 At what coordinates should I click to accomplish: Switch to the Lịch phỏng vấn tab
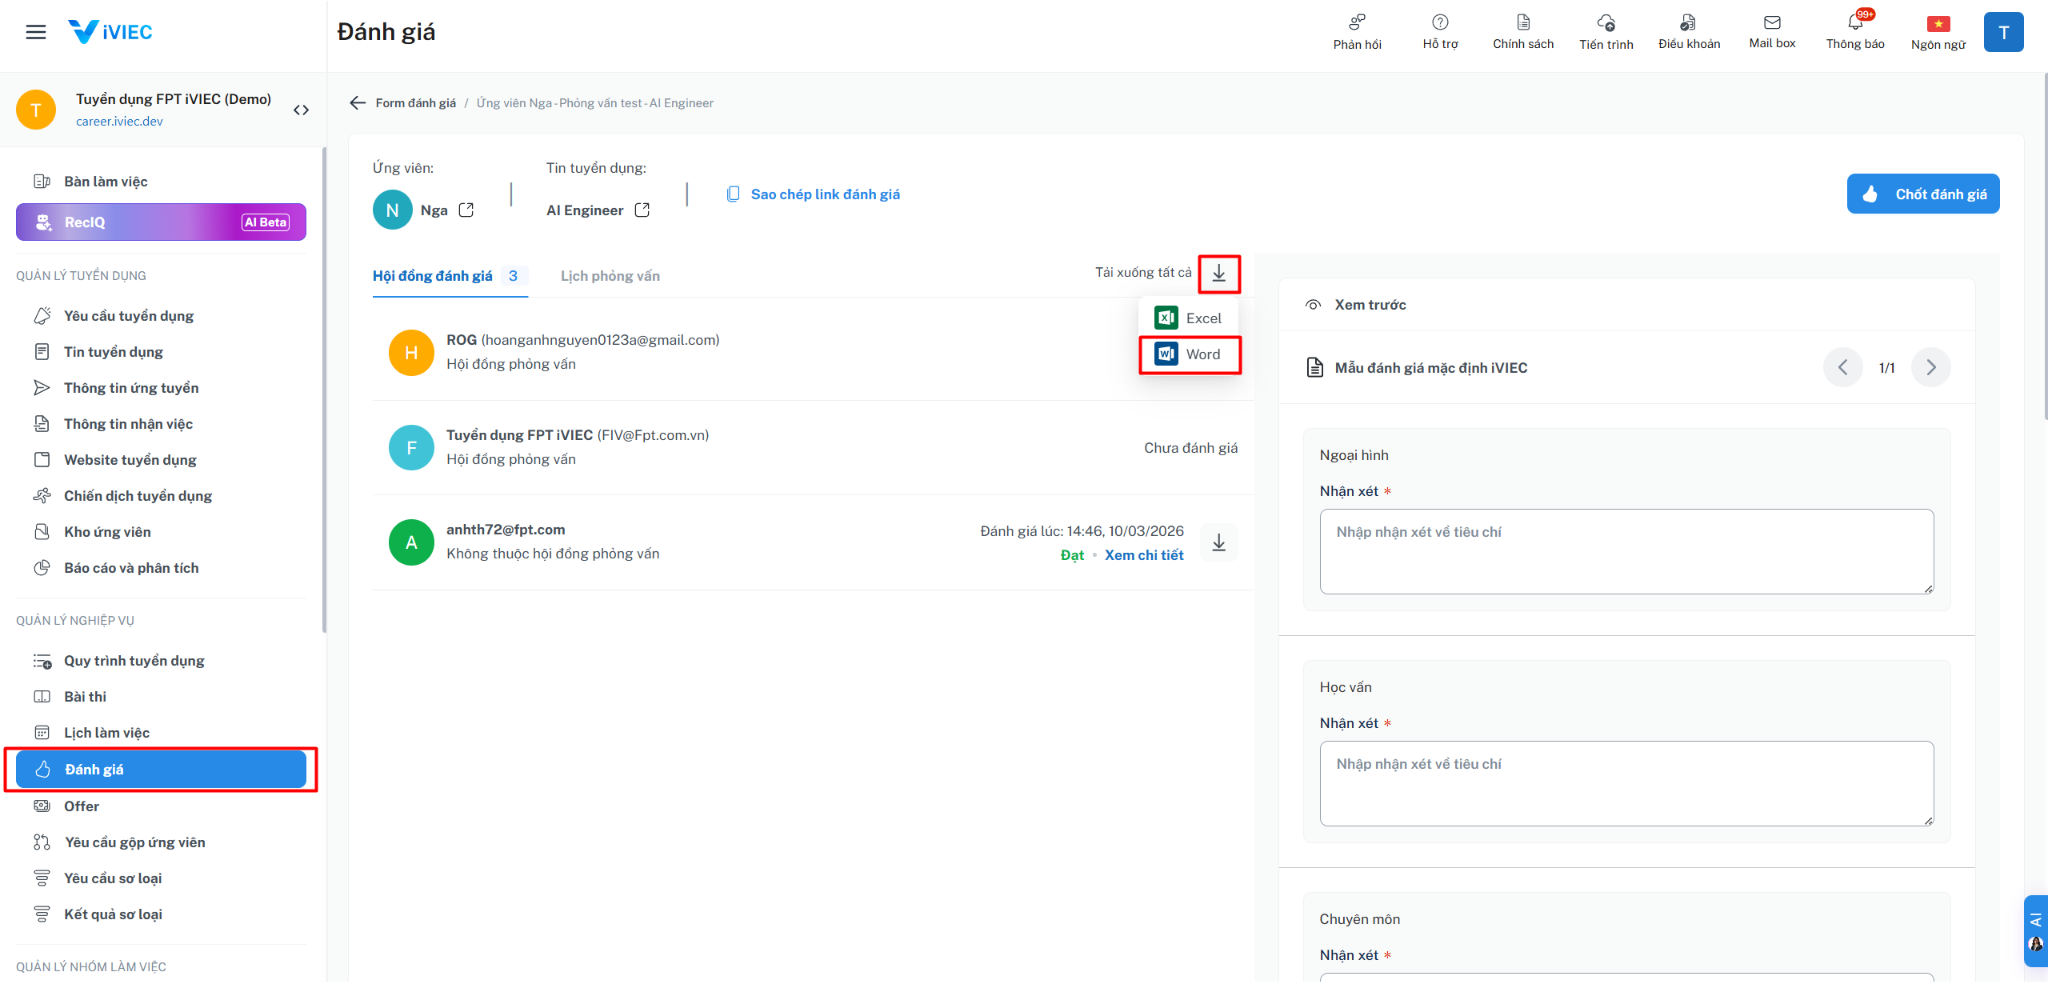point(610,276)
